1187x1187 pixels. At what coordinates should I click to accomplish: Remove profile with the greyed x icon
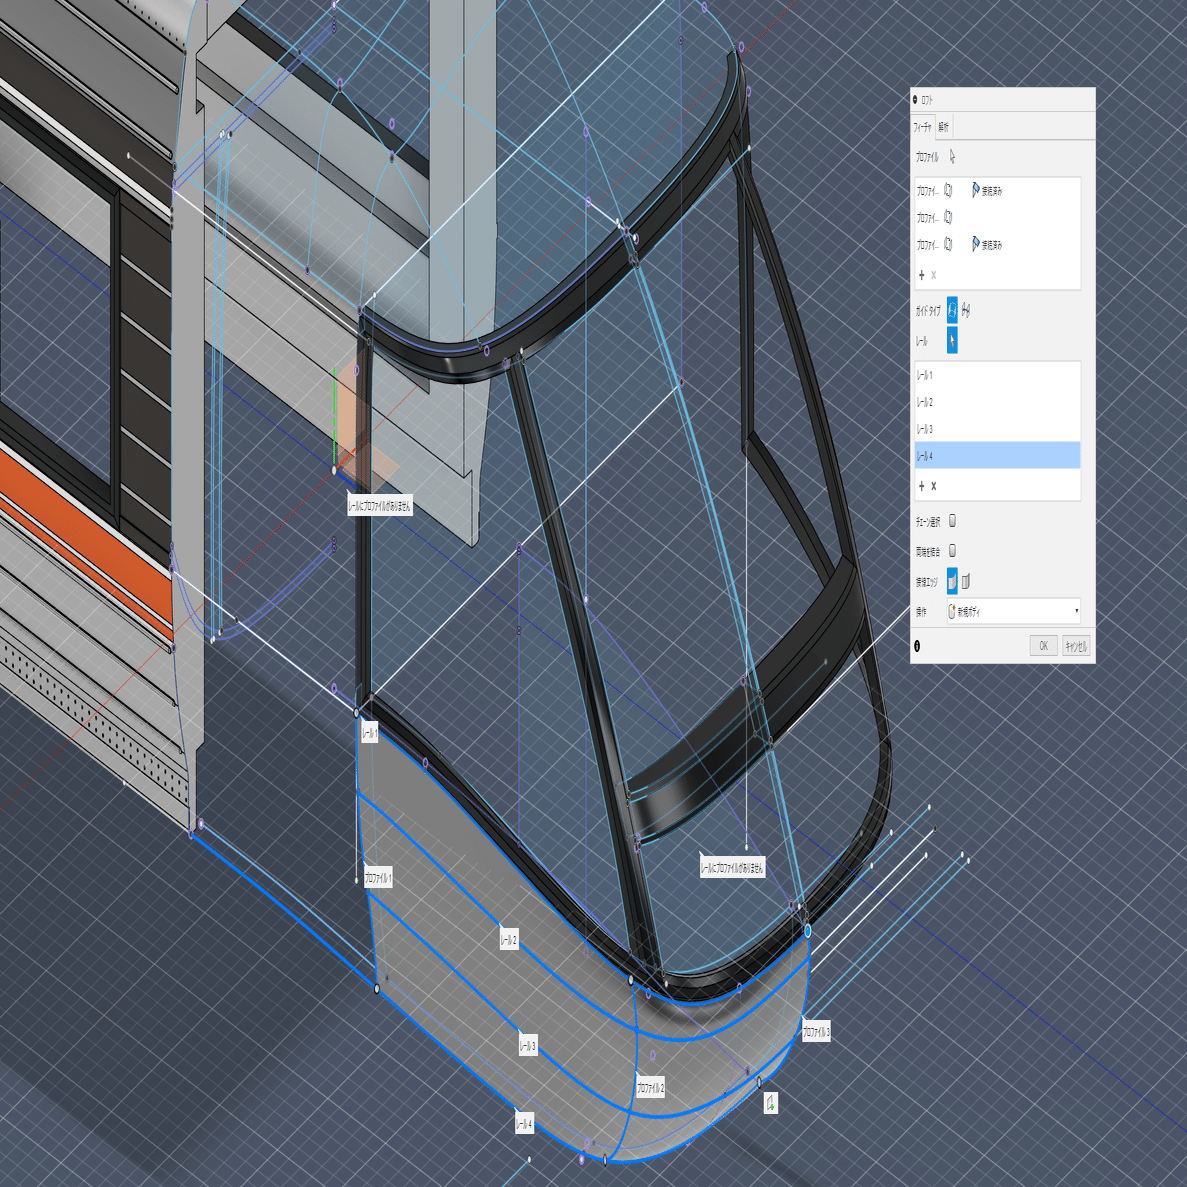(933, 275)
